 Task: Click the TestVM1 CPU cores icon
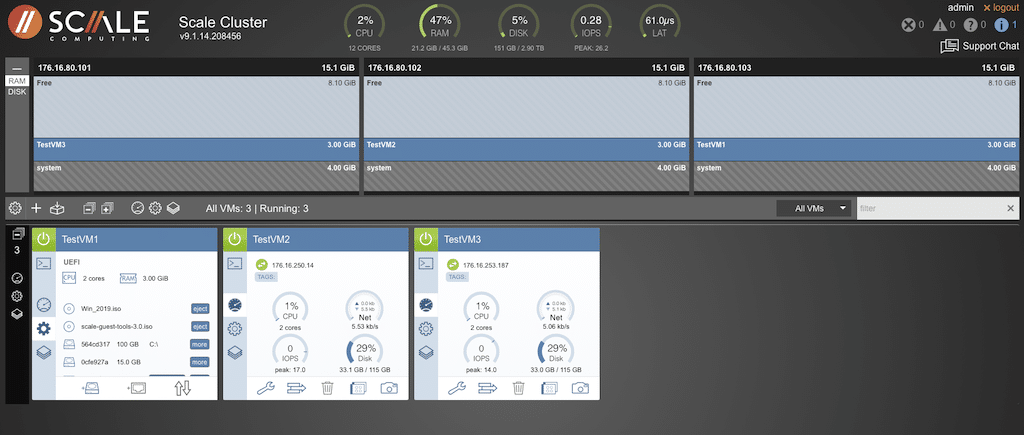click(x=69, y=278)
